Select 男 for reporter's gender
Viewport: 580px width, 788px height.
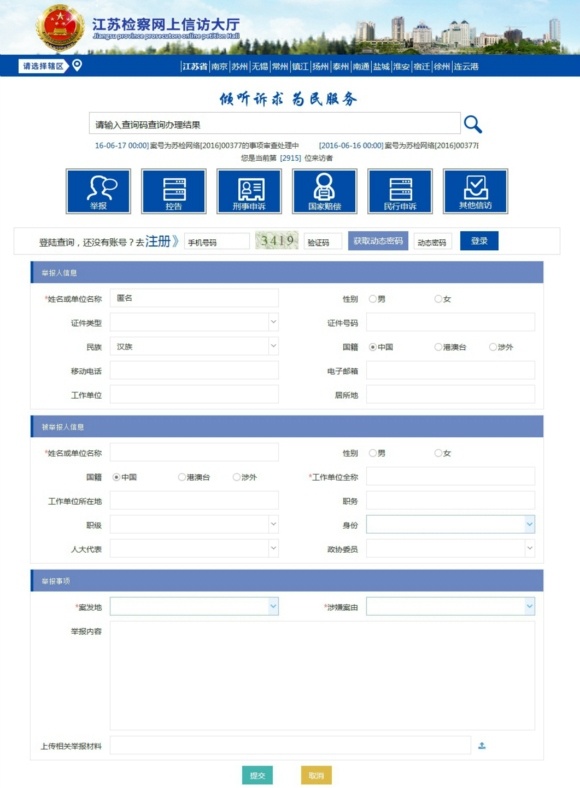pyautogui.click(x=372, y=299)
